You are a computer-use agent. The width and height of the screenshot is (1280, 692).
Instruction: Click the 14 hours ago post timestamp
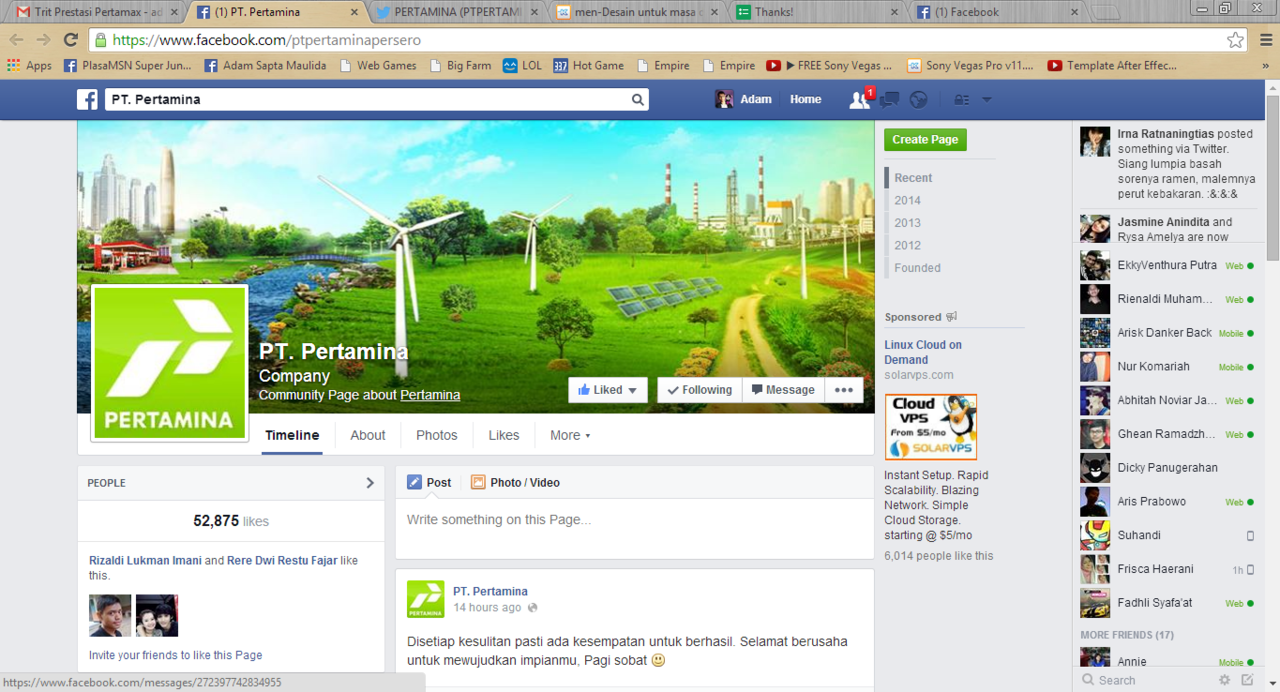point(487,607)
